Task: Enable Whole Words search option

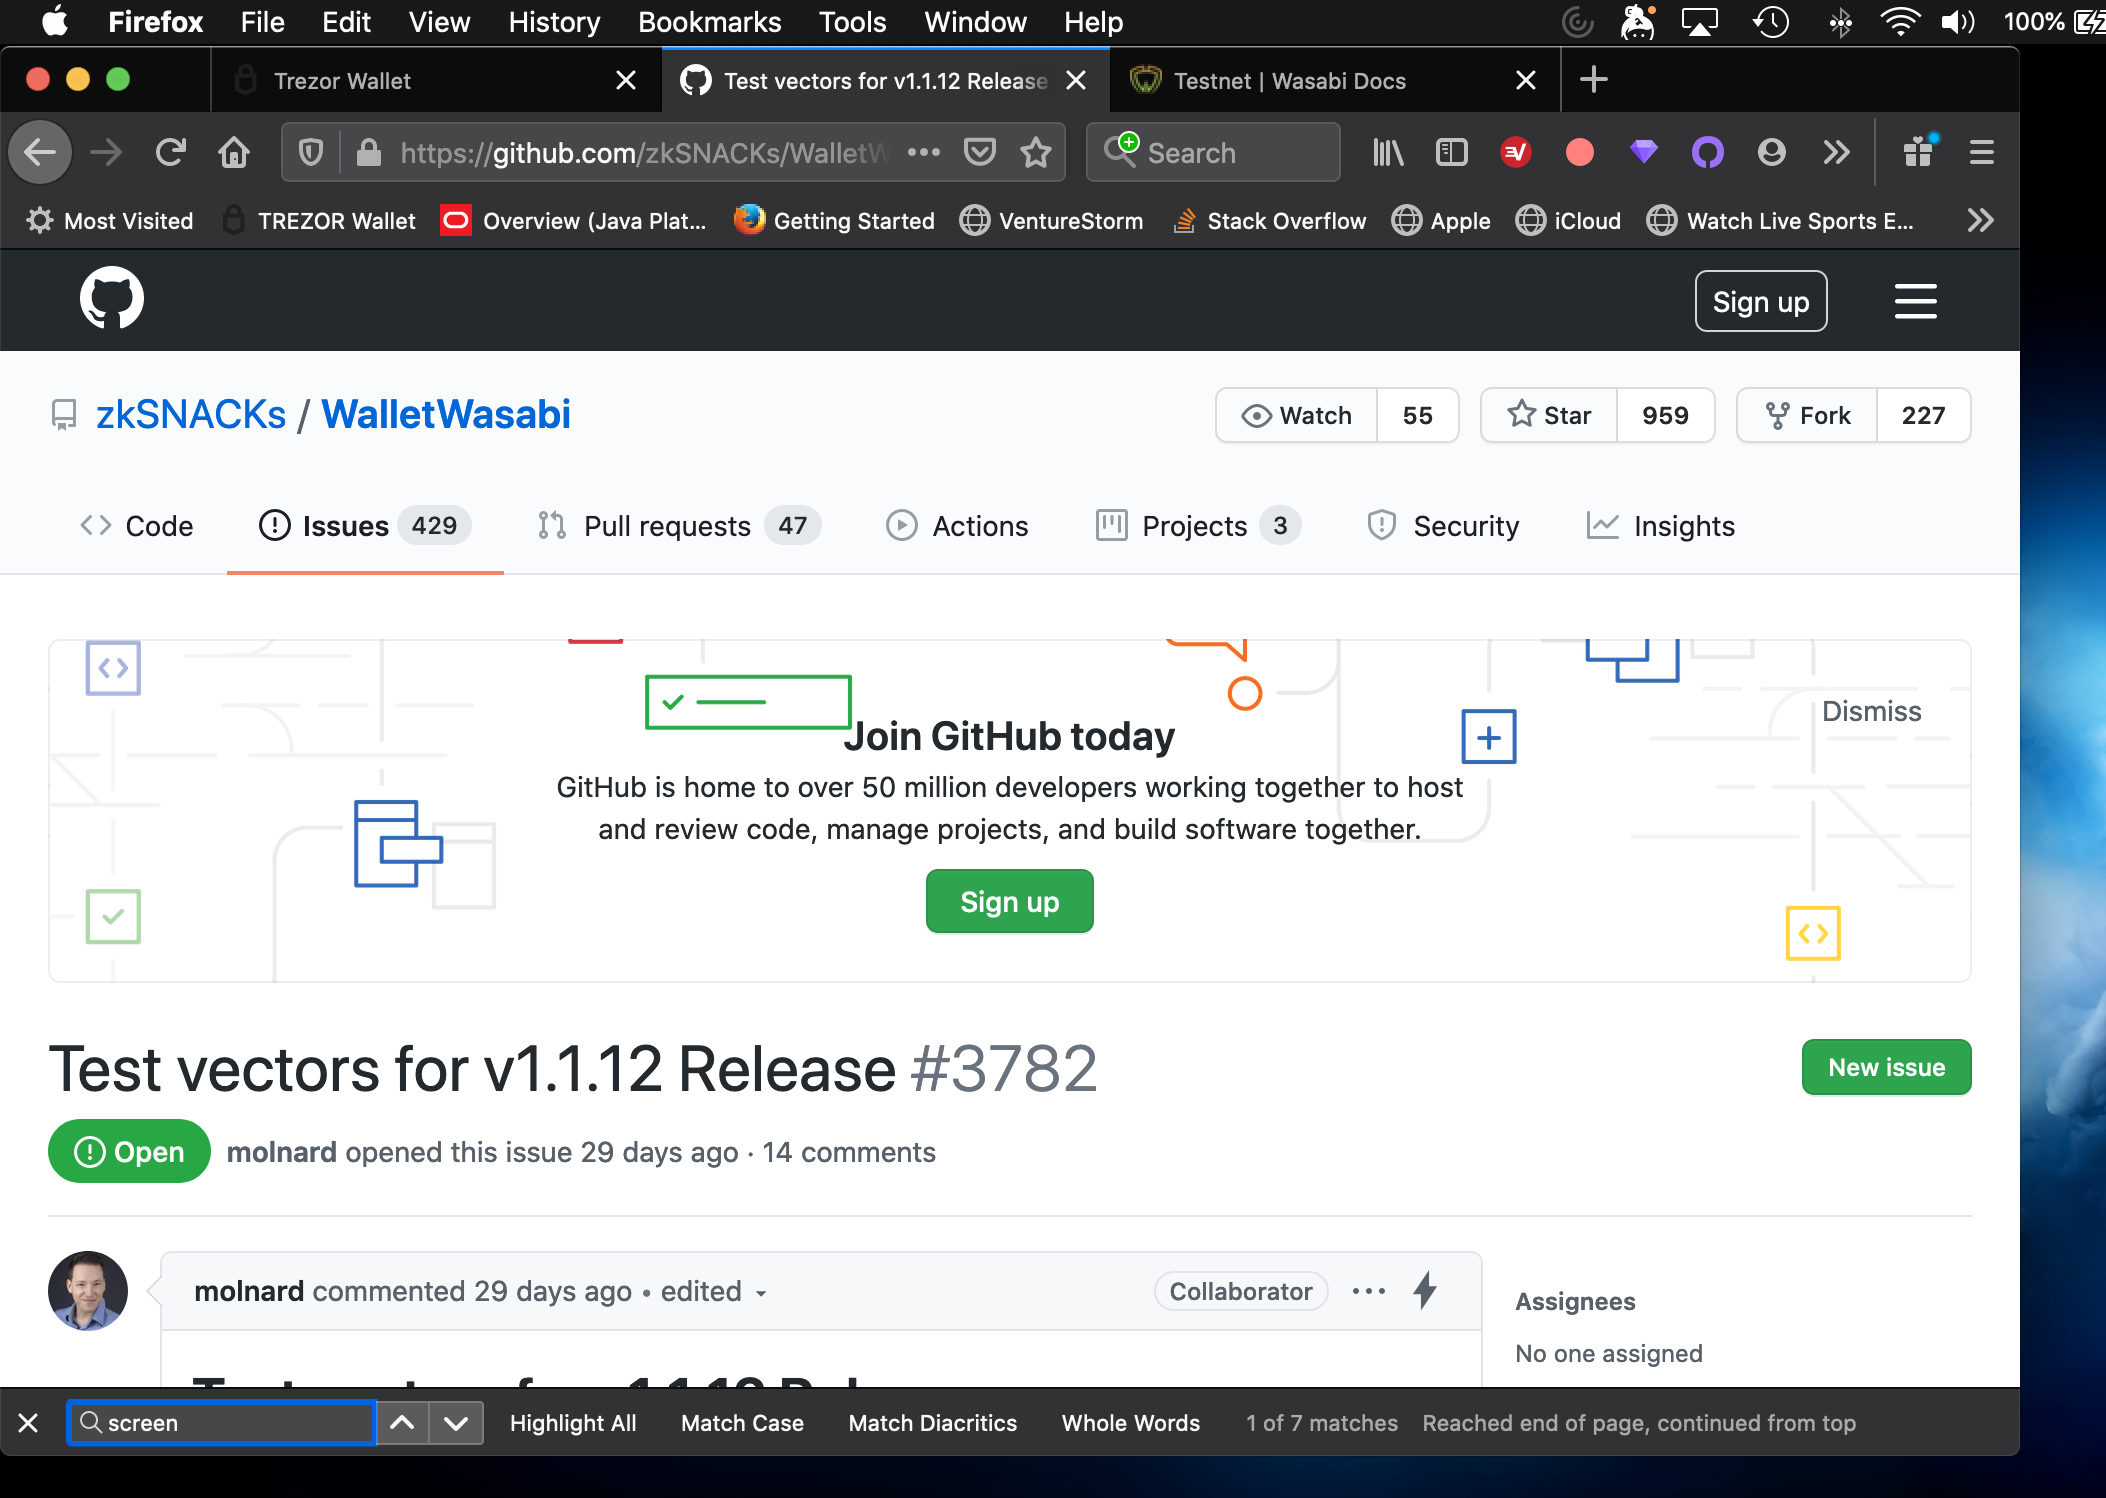Action: (1130, 1423)
